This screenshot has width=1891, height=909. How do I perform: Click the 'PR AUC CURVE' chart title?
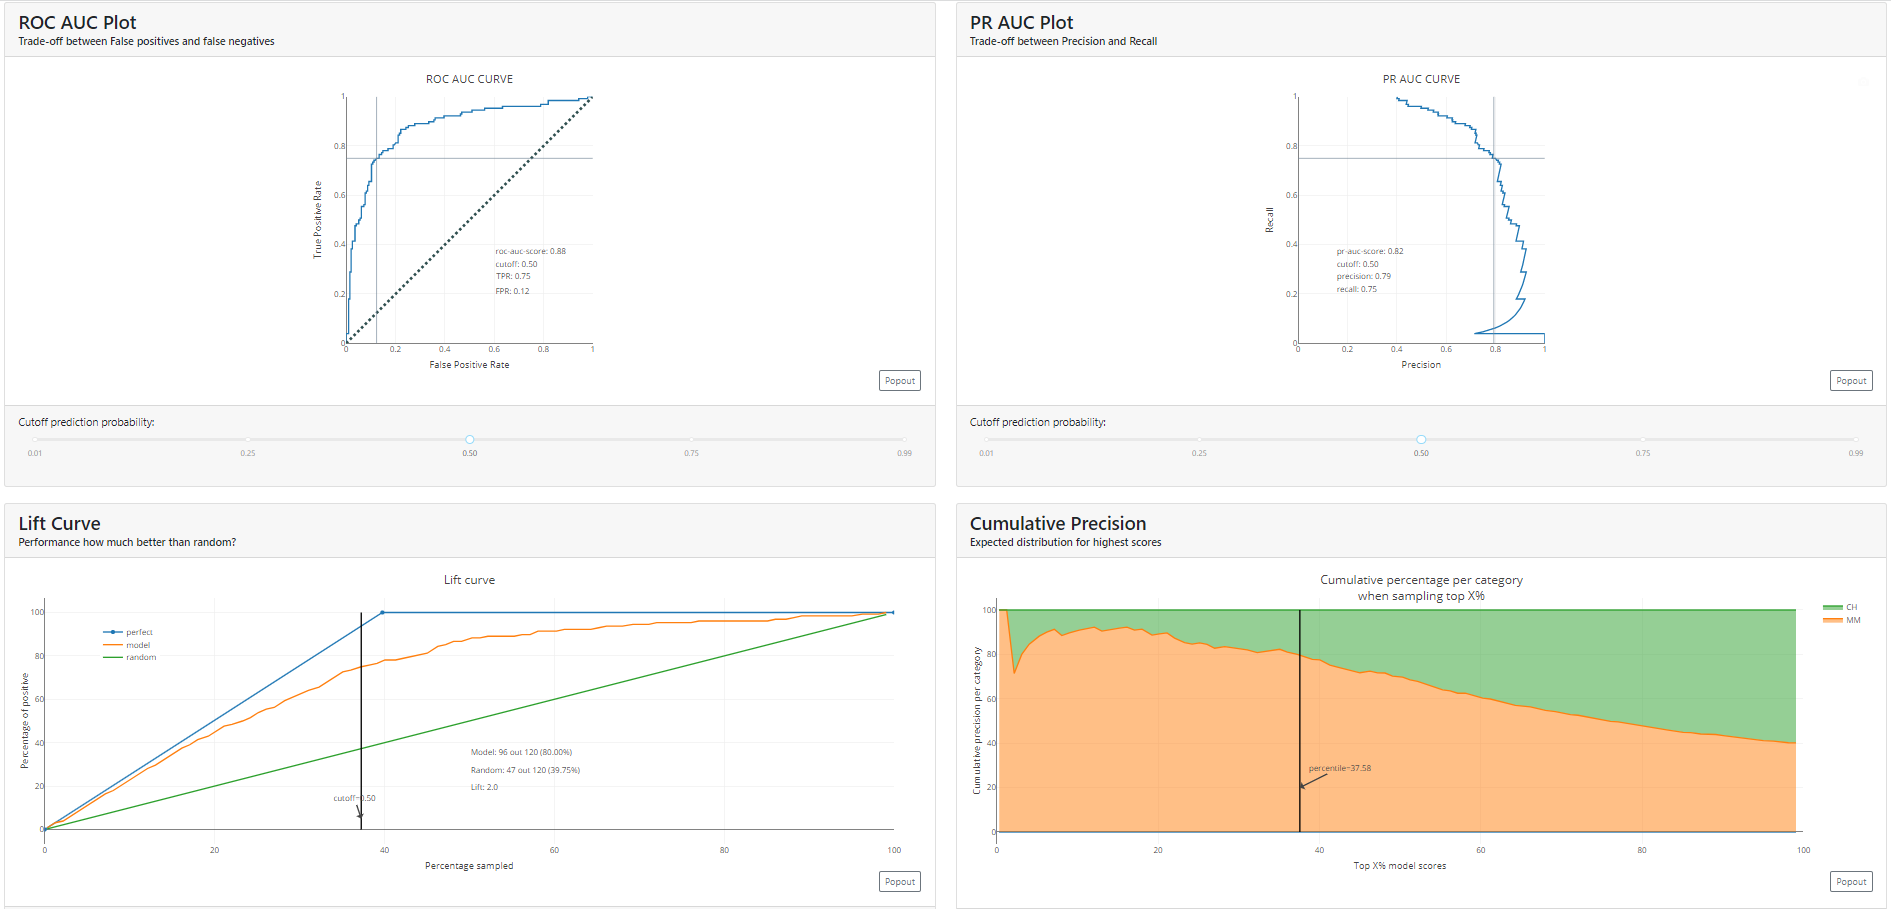coord(1421,79)
